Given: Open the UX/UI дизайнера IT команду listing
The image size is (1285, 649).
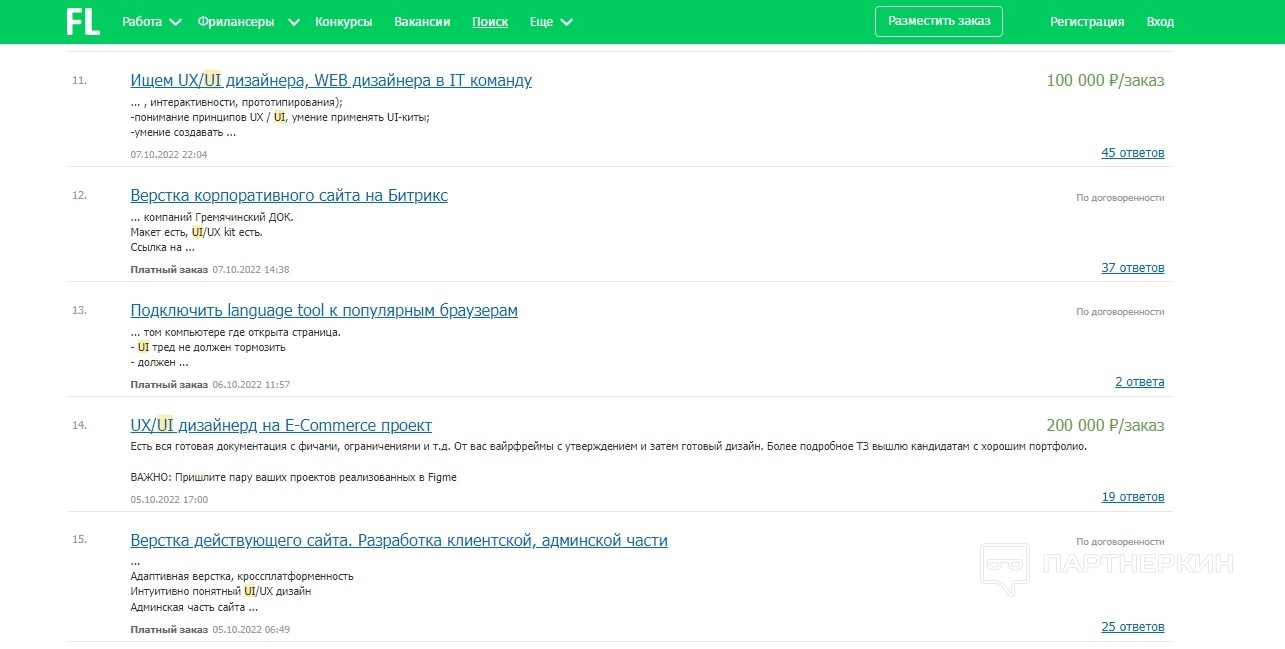Looking at the screenshot, I should [331, 81].
